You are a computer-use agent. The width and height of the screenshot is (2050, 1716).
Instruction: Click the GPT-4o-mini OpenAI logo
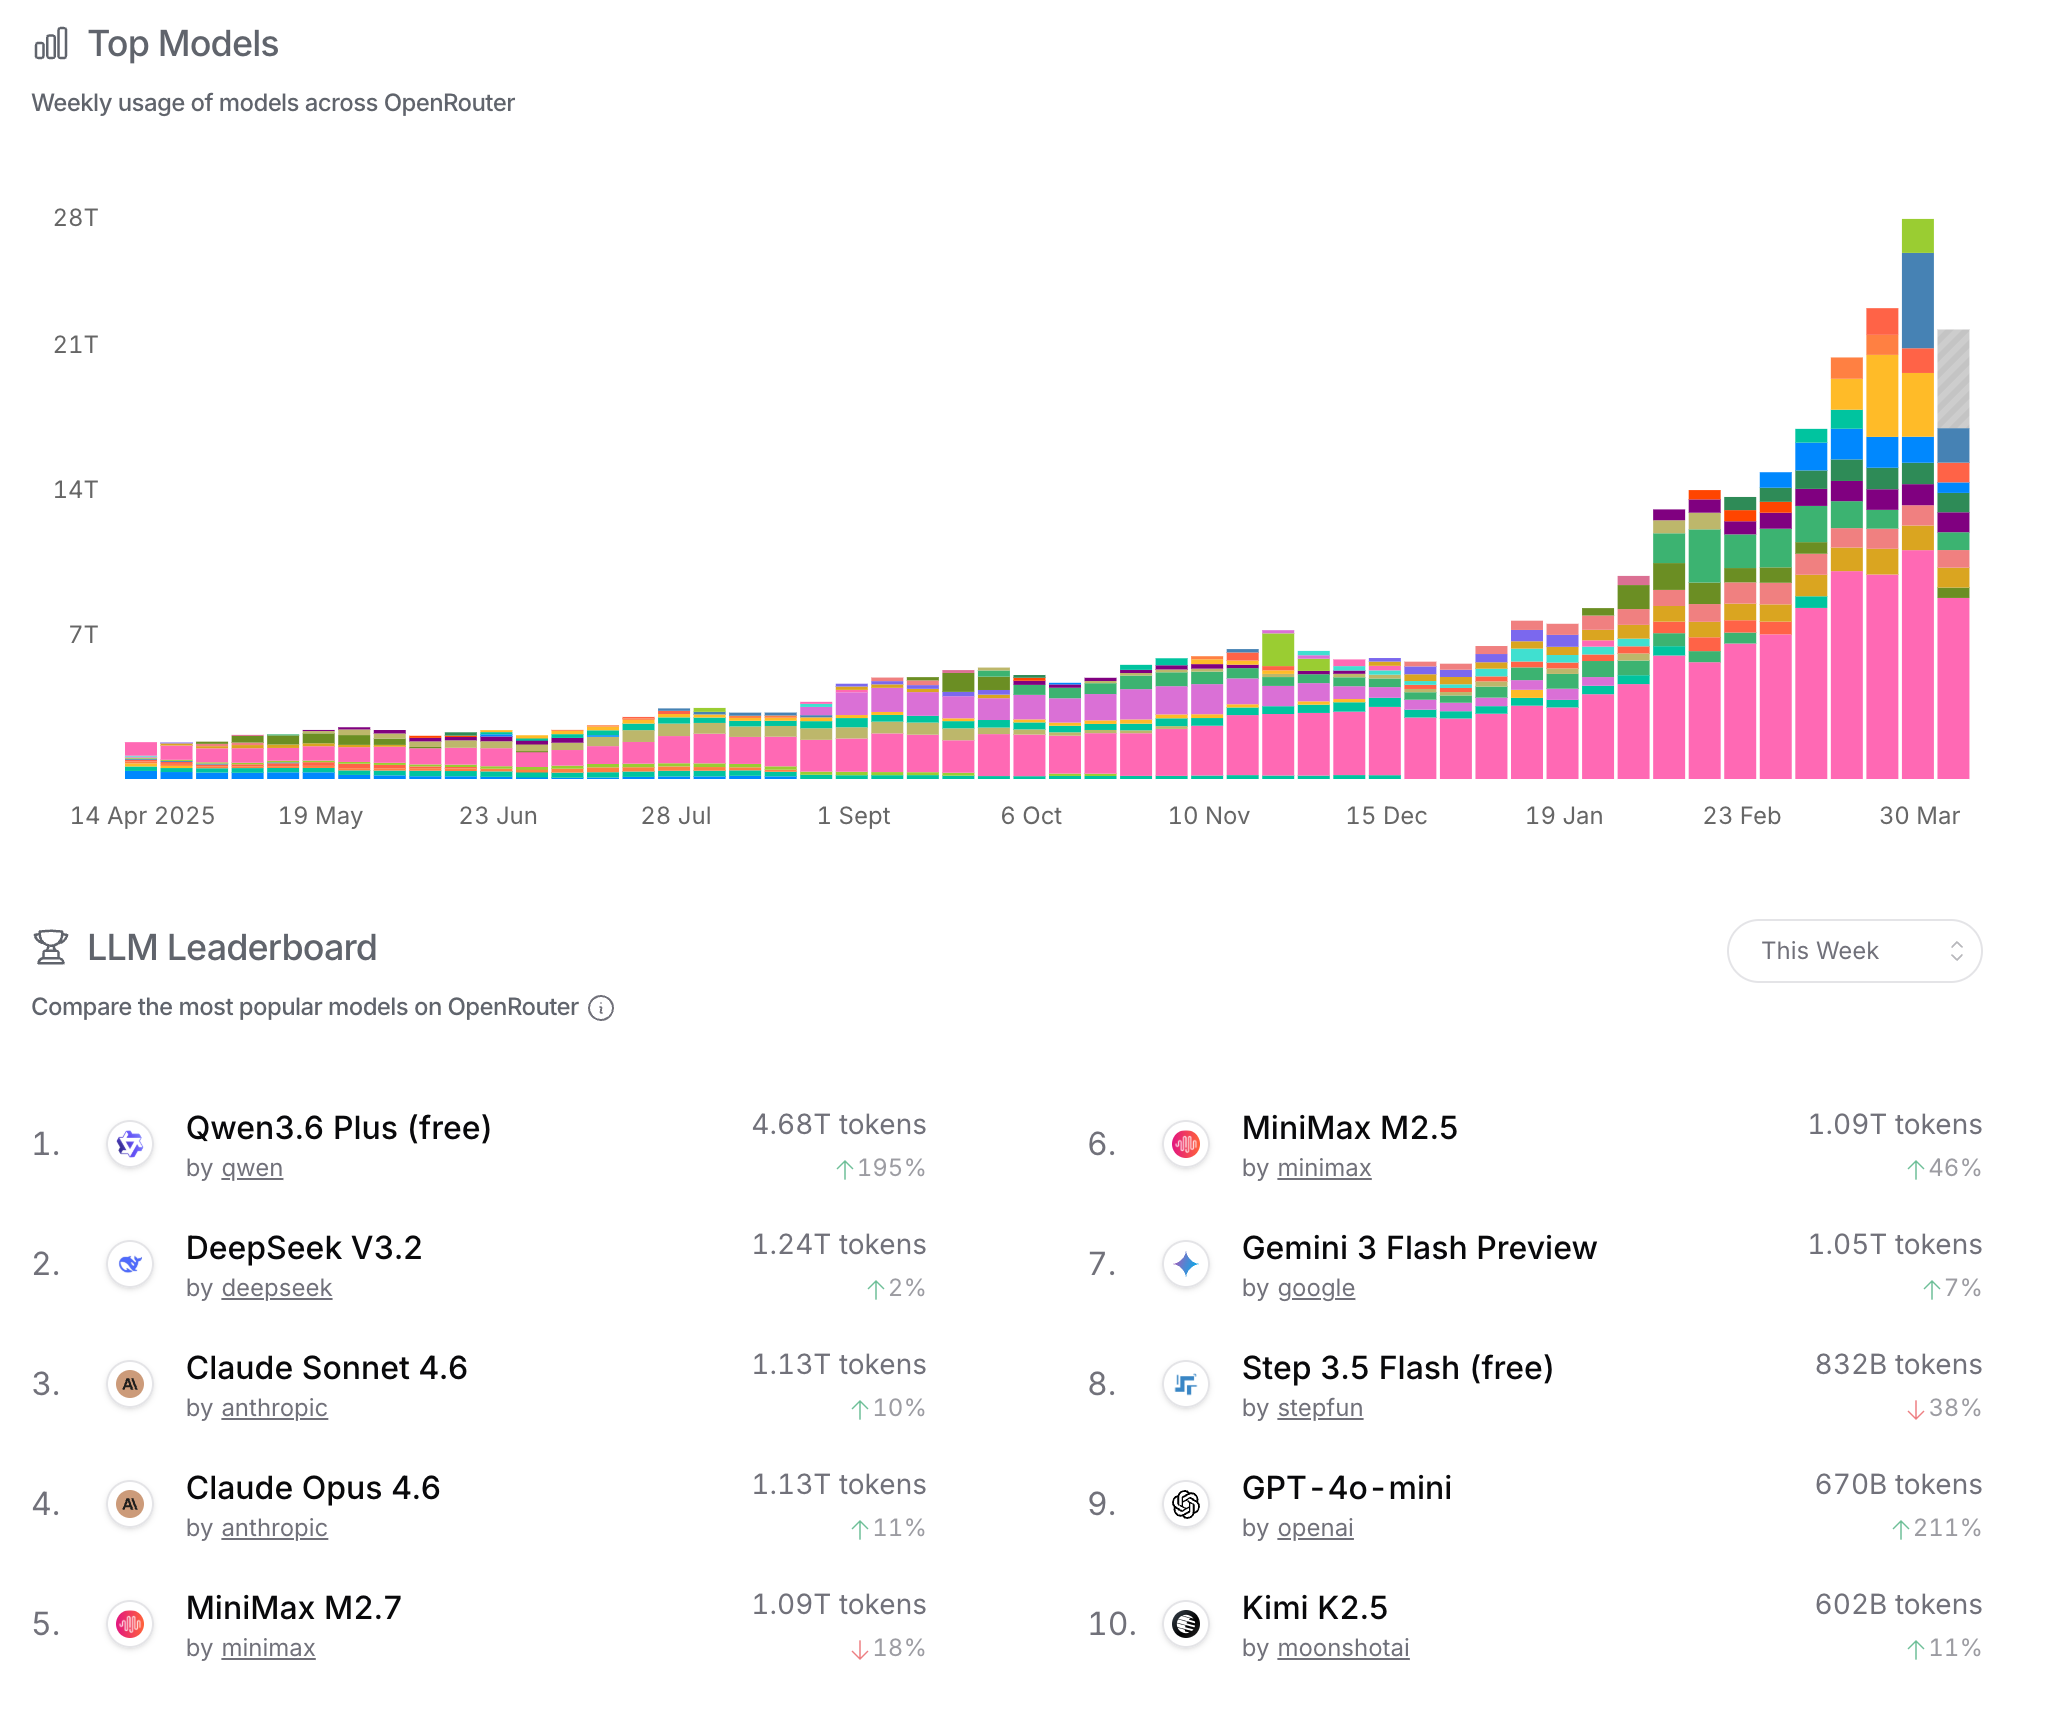pyautogui.click(x=1186, y=1504)
